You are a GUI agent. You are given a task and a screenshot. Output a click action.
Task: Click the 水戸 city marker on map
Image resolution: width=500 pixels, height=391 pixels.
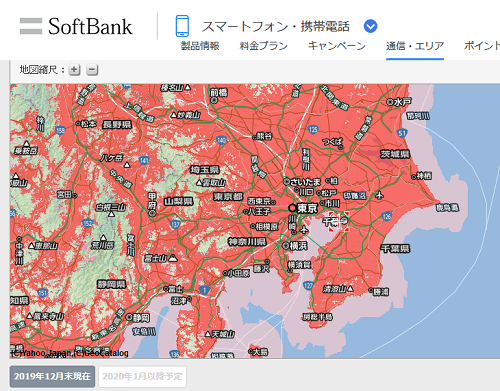(x=390, y=102)
